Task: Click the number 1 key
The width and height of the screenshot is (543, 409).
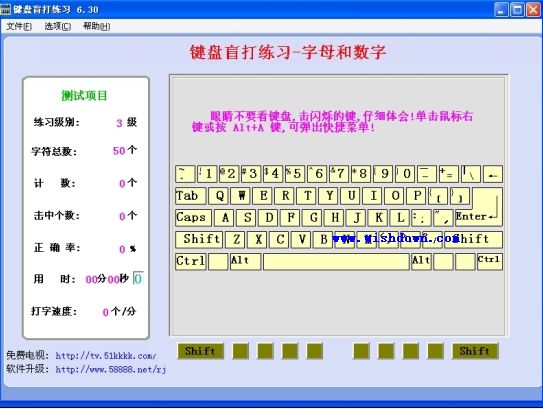Action: click(x=207, y=174)
